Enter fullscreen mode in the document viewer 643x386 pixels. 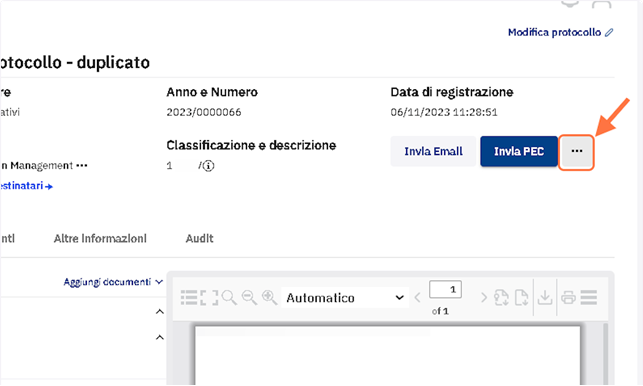pos(209,297)
